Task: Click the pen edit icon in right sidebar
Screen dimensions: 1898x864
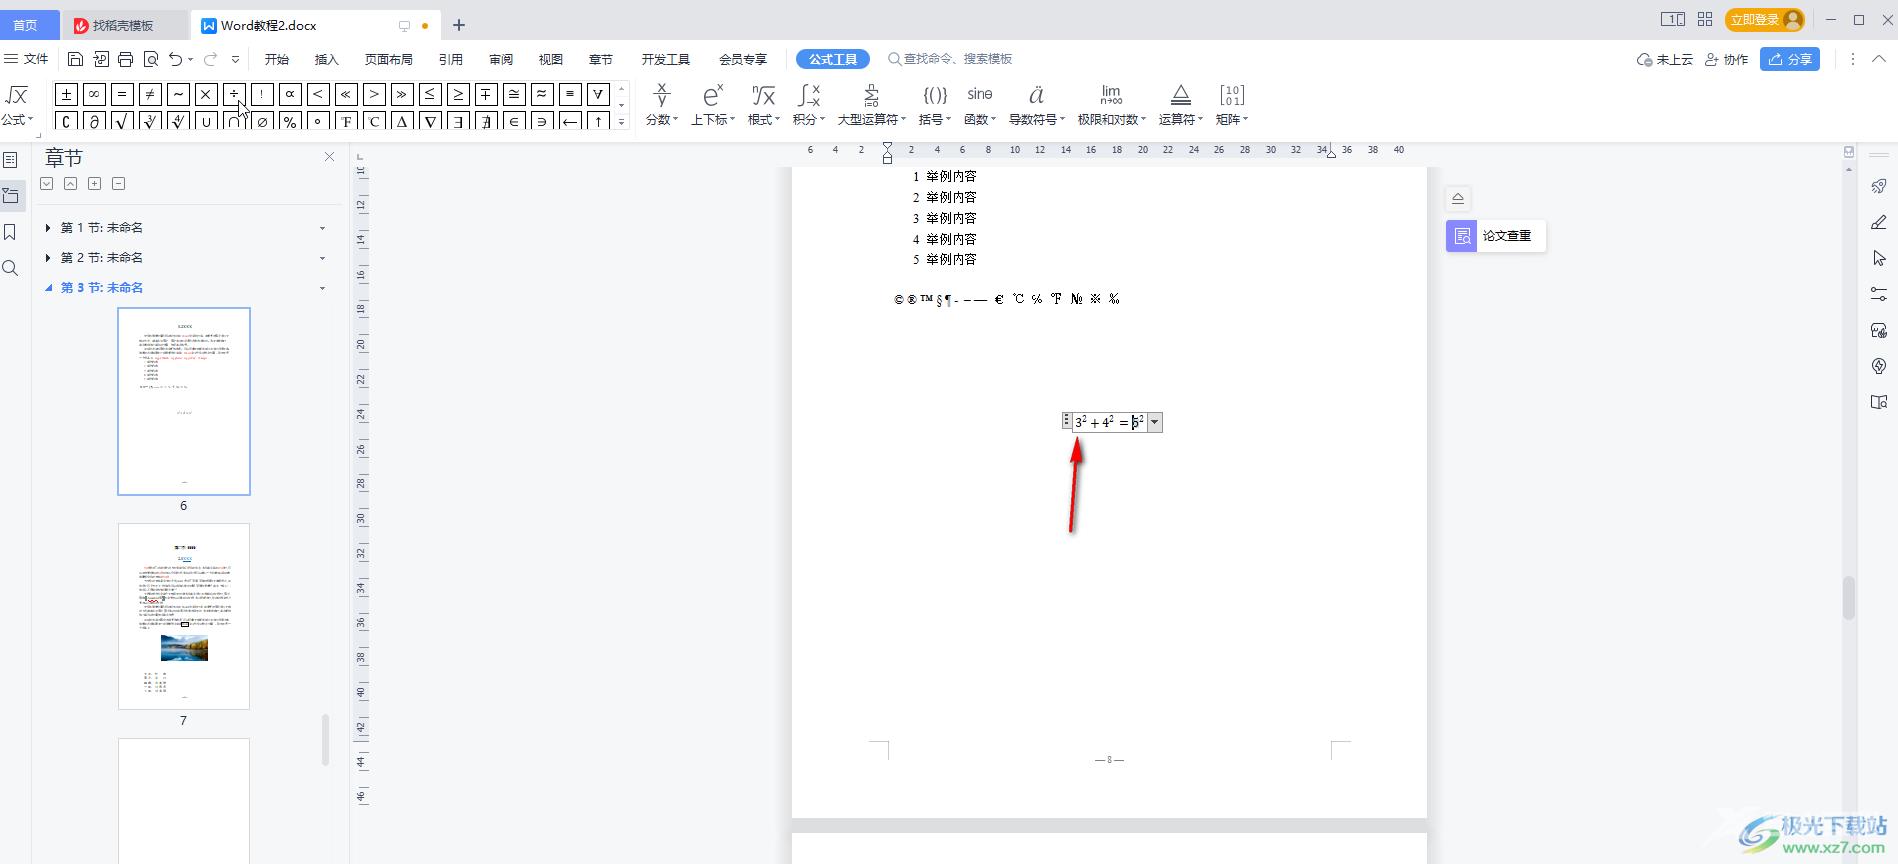Action: click(x=1879, y=222)
